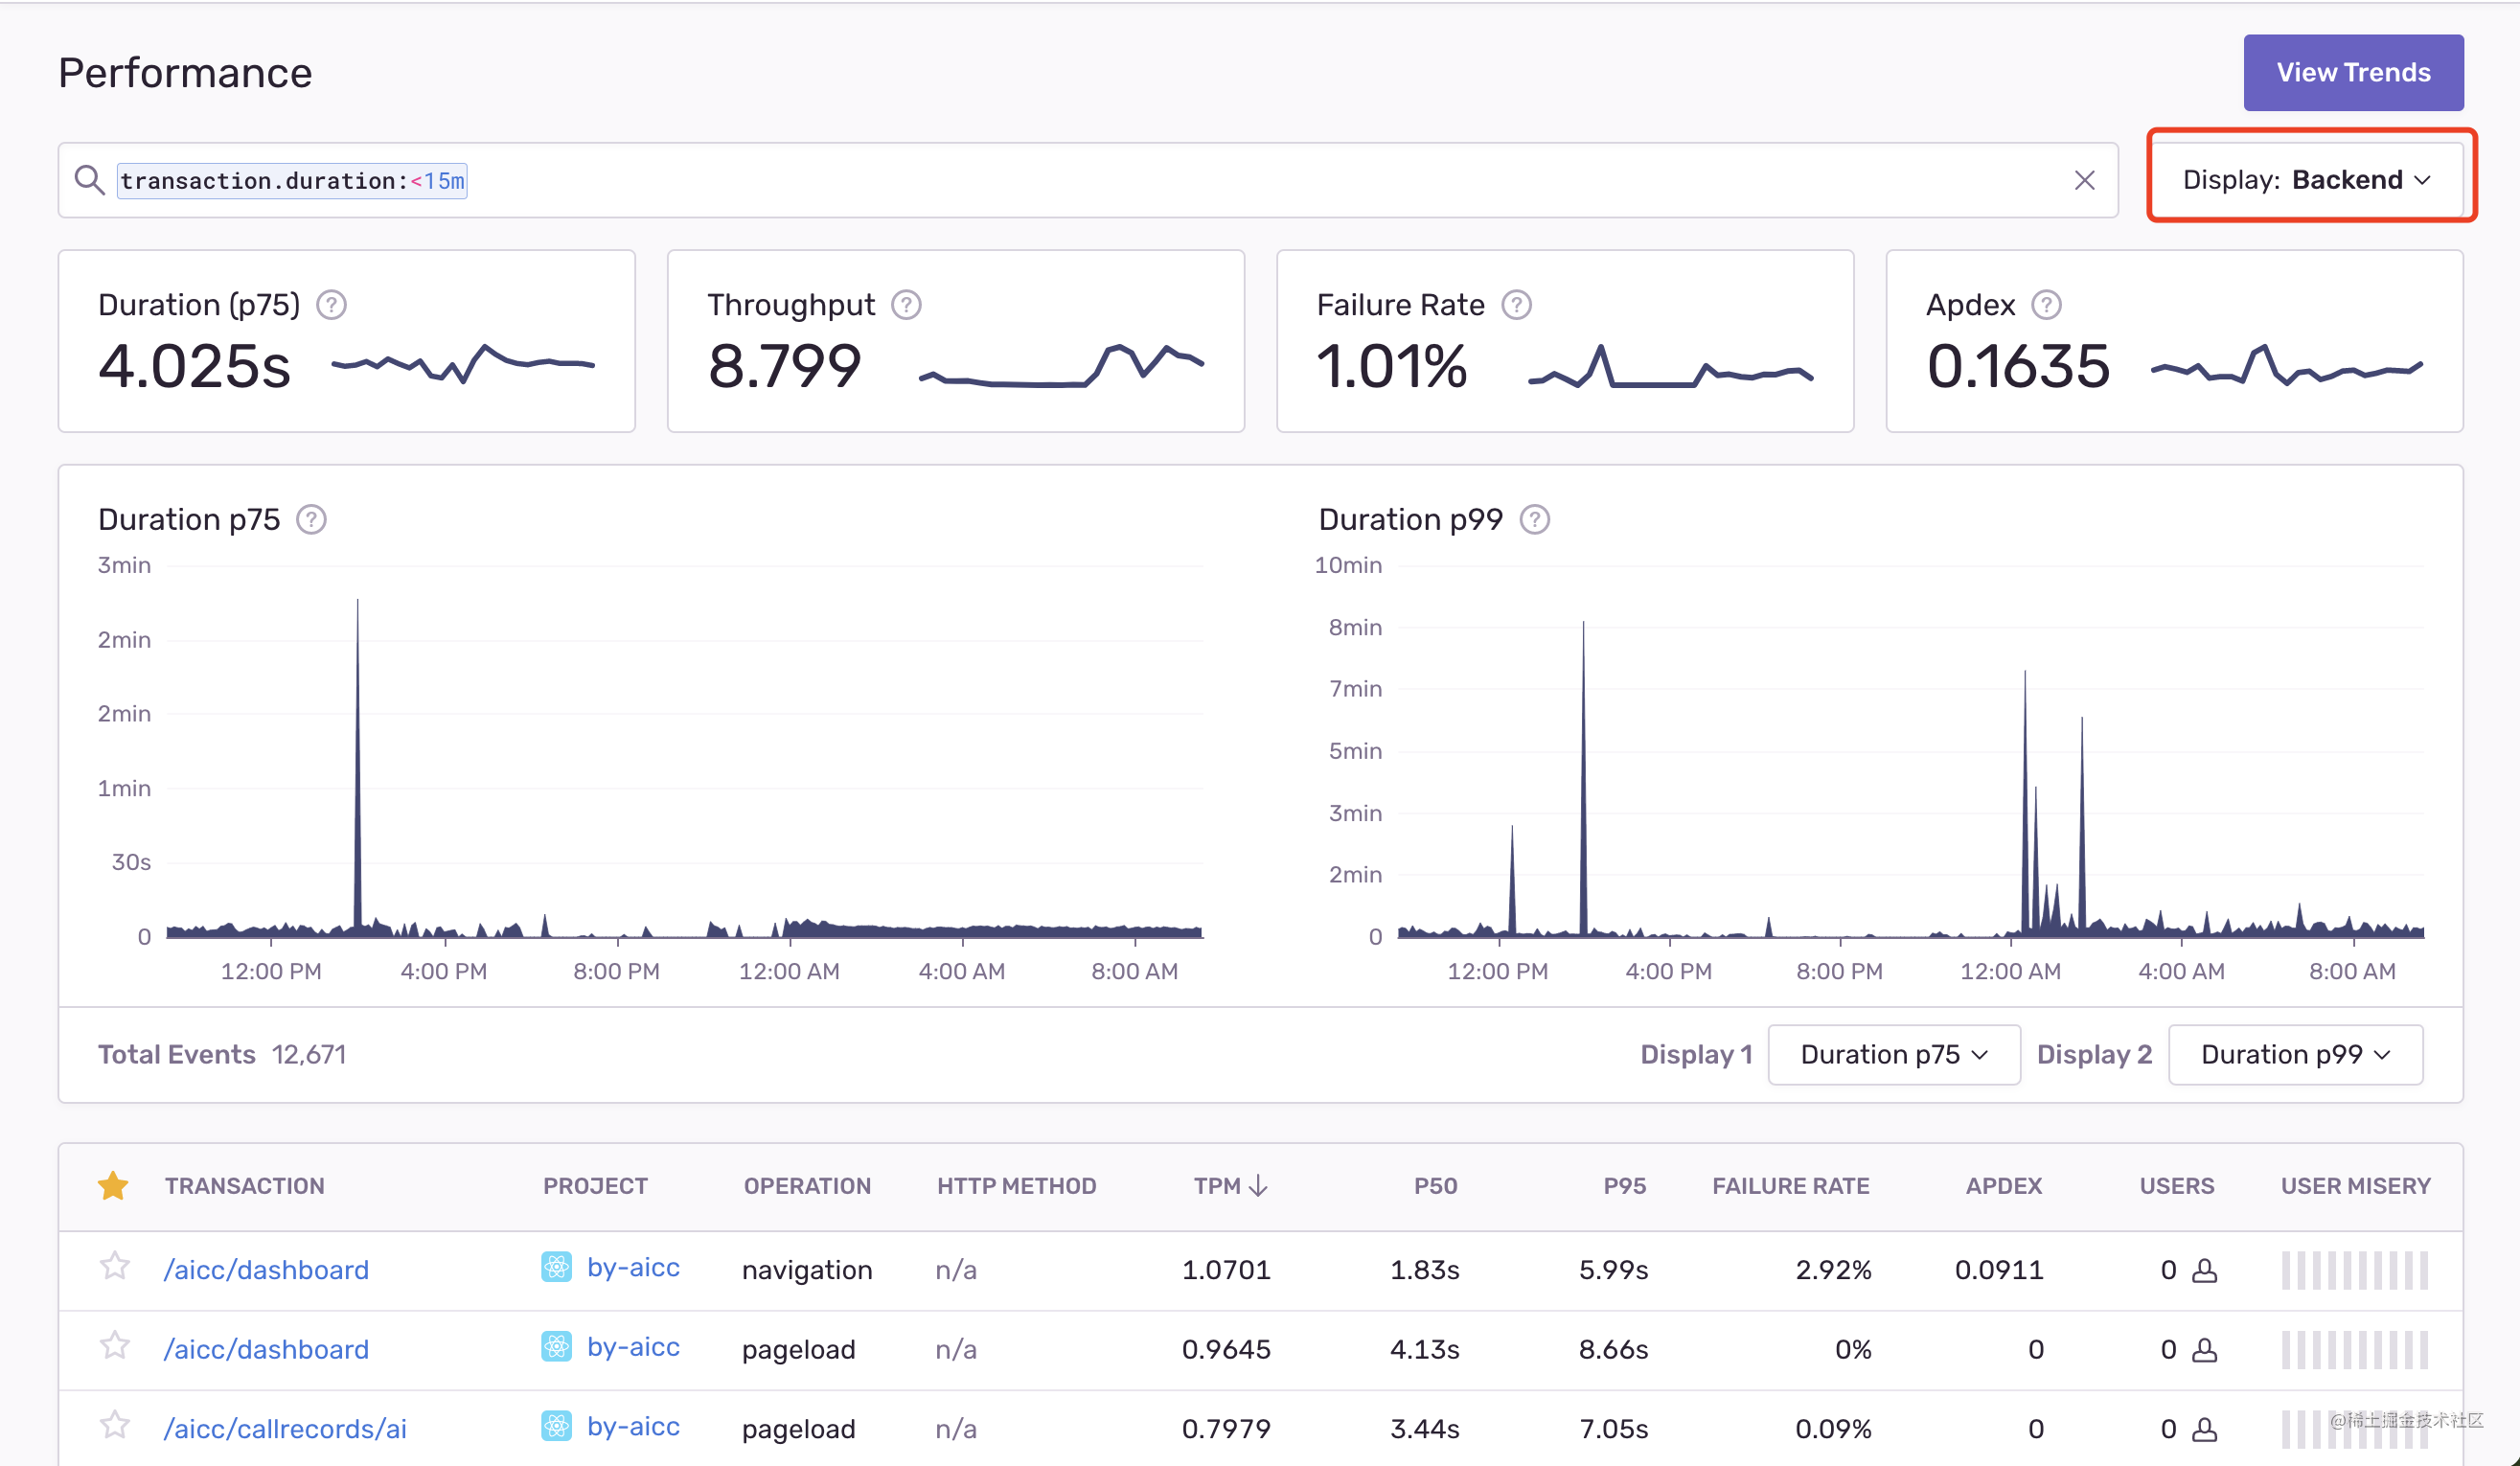Open /aicc/callrecords/ai transaction link

285,1429
